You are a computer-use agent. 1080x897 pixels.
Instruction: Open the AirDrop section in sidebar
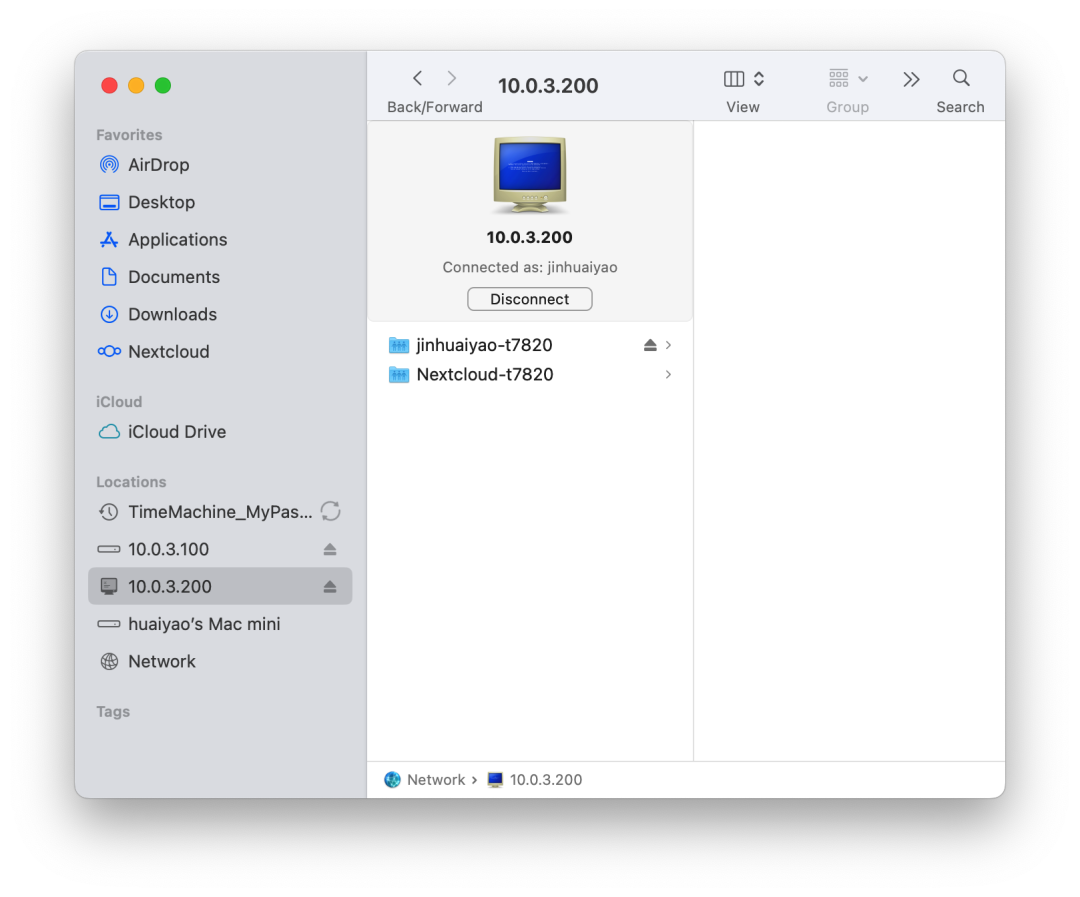(x=158, y=164)
